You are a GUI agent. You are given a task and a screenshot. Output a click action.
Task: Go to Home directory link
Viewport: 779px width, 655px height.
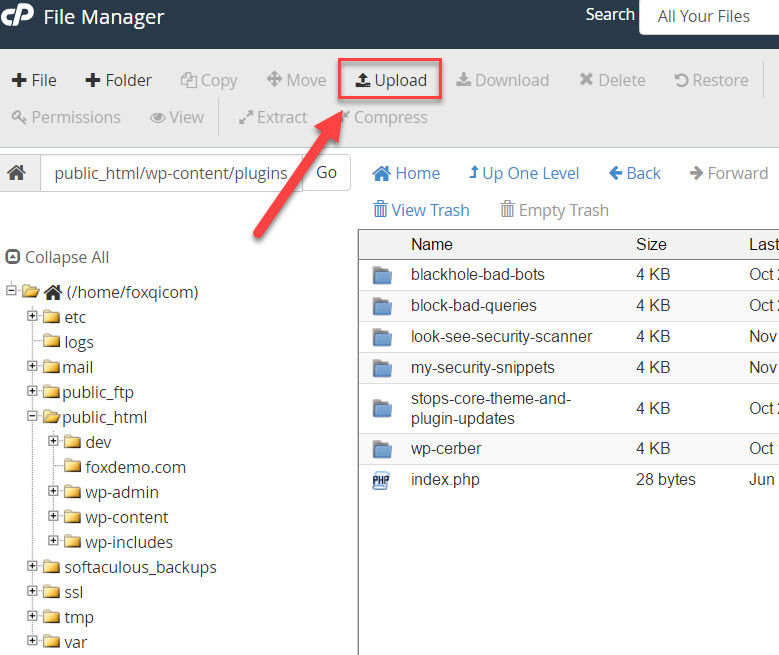click(406, 173)
